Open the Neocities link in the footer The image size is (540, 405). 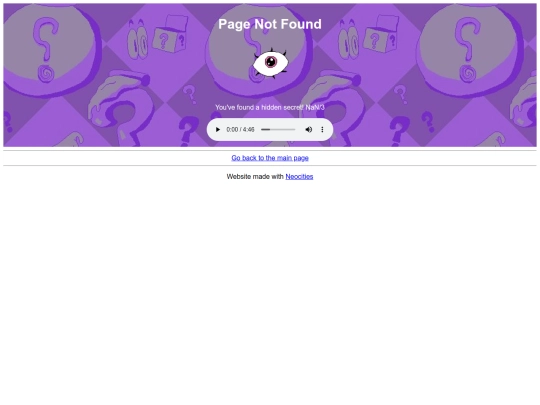299,176
